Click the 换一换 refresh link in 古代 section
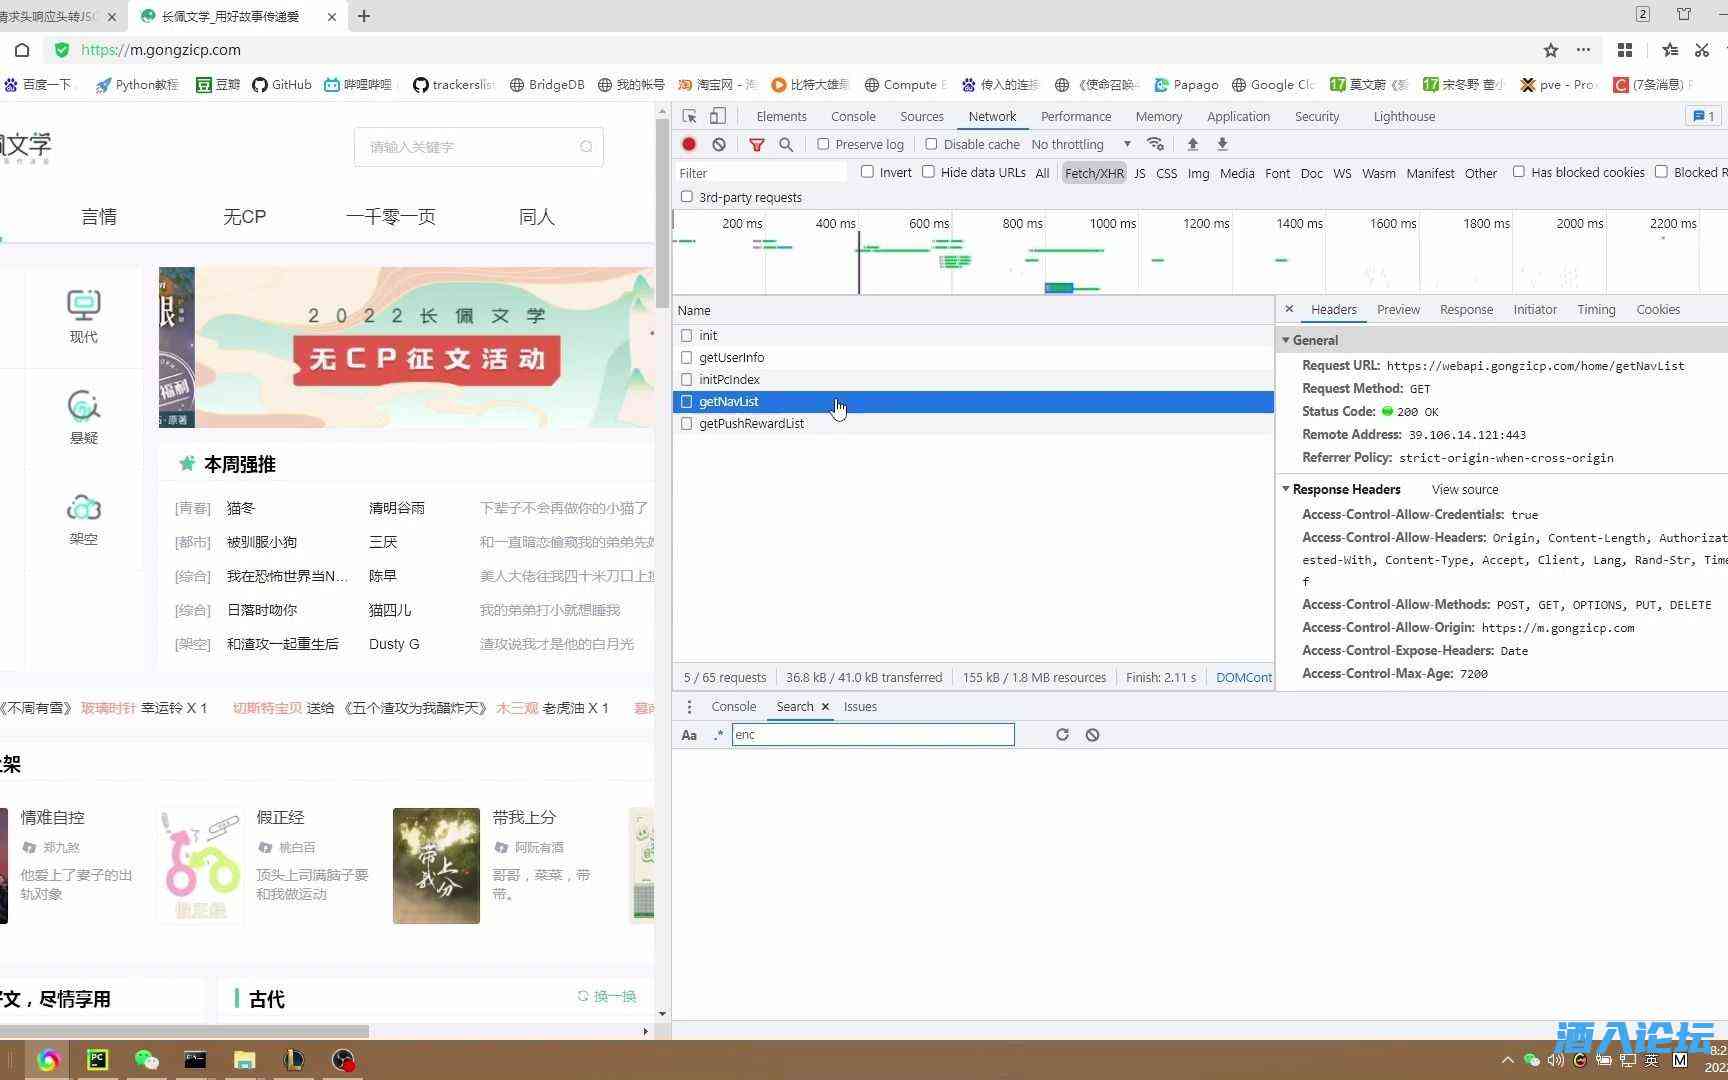The image size is (1728, 1080). pos(606,996)
